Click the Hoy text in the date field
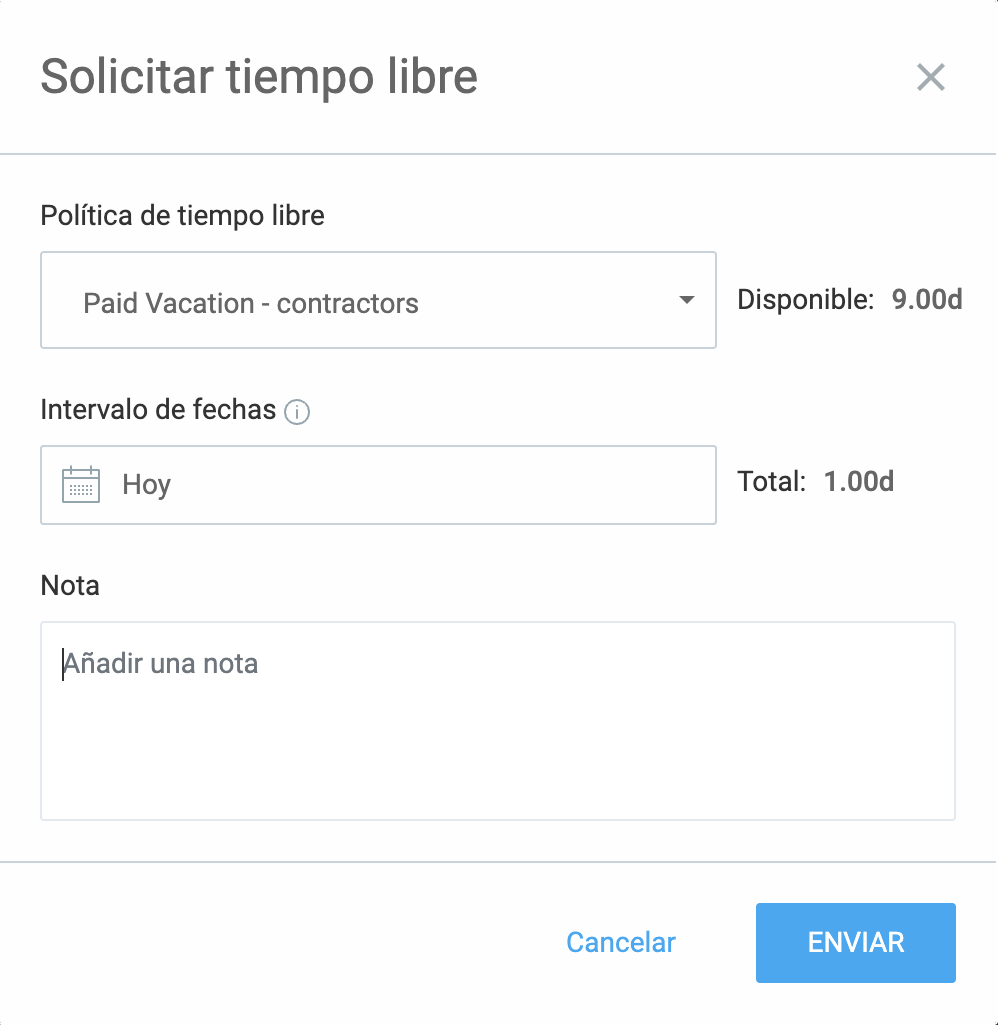 point(146,484)
